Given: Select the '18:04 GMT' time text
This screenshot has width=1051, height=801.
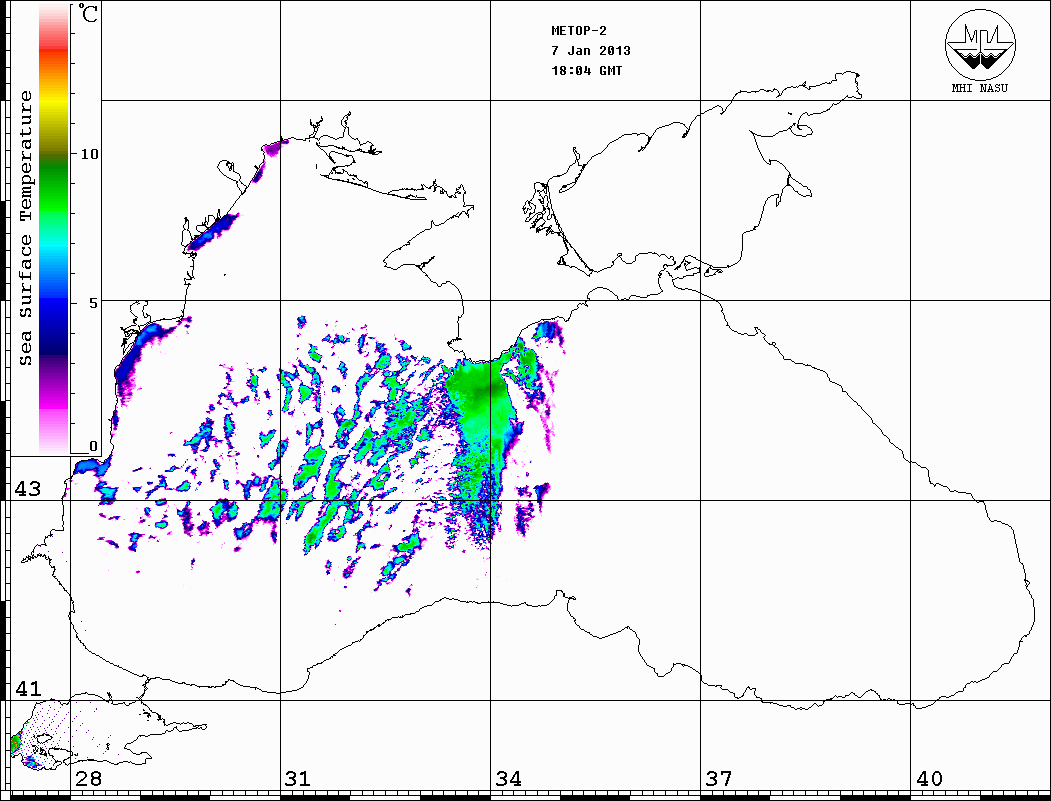Looking at the screenshot, I should [x=587, y=70].
